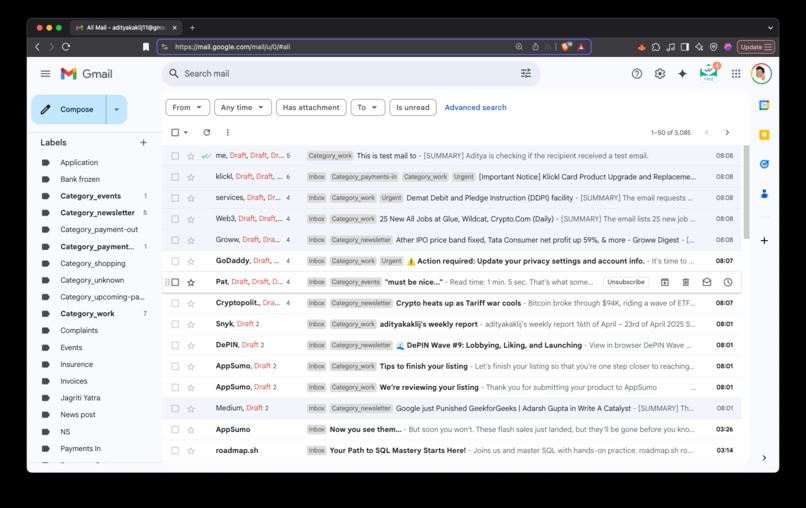
Task: Click the browser bookmark icon
Action: click(145, 47)
